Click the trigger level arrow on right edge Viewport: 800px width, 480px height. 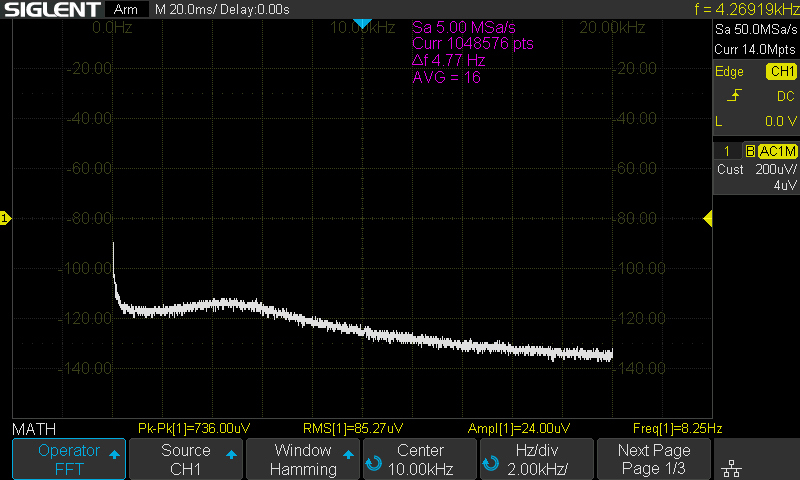(708, 219)
